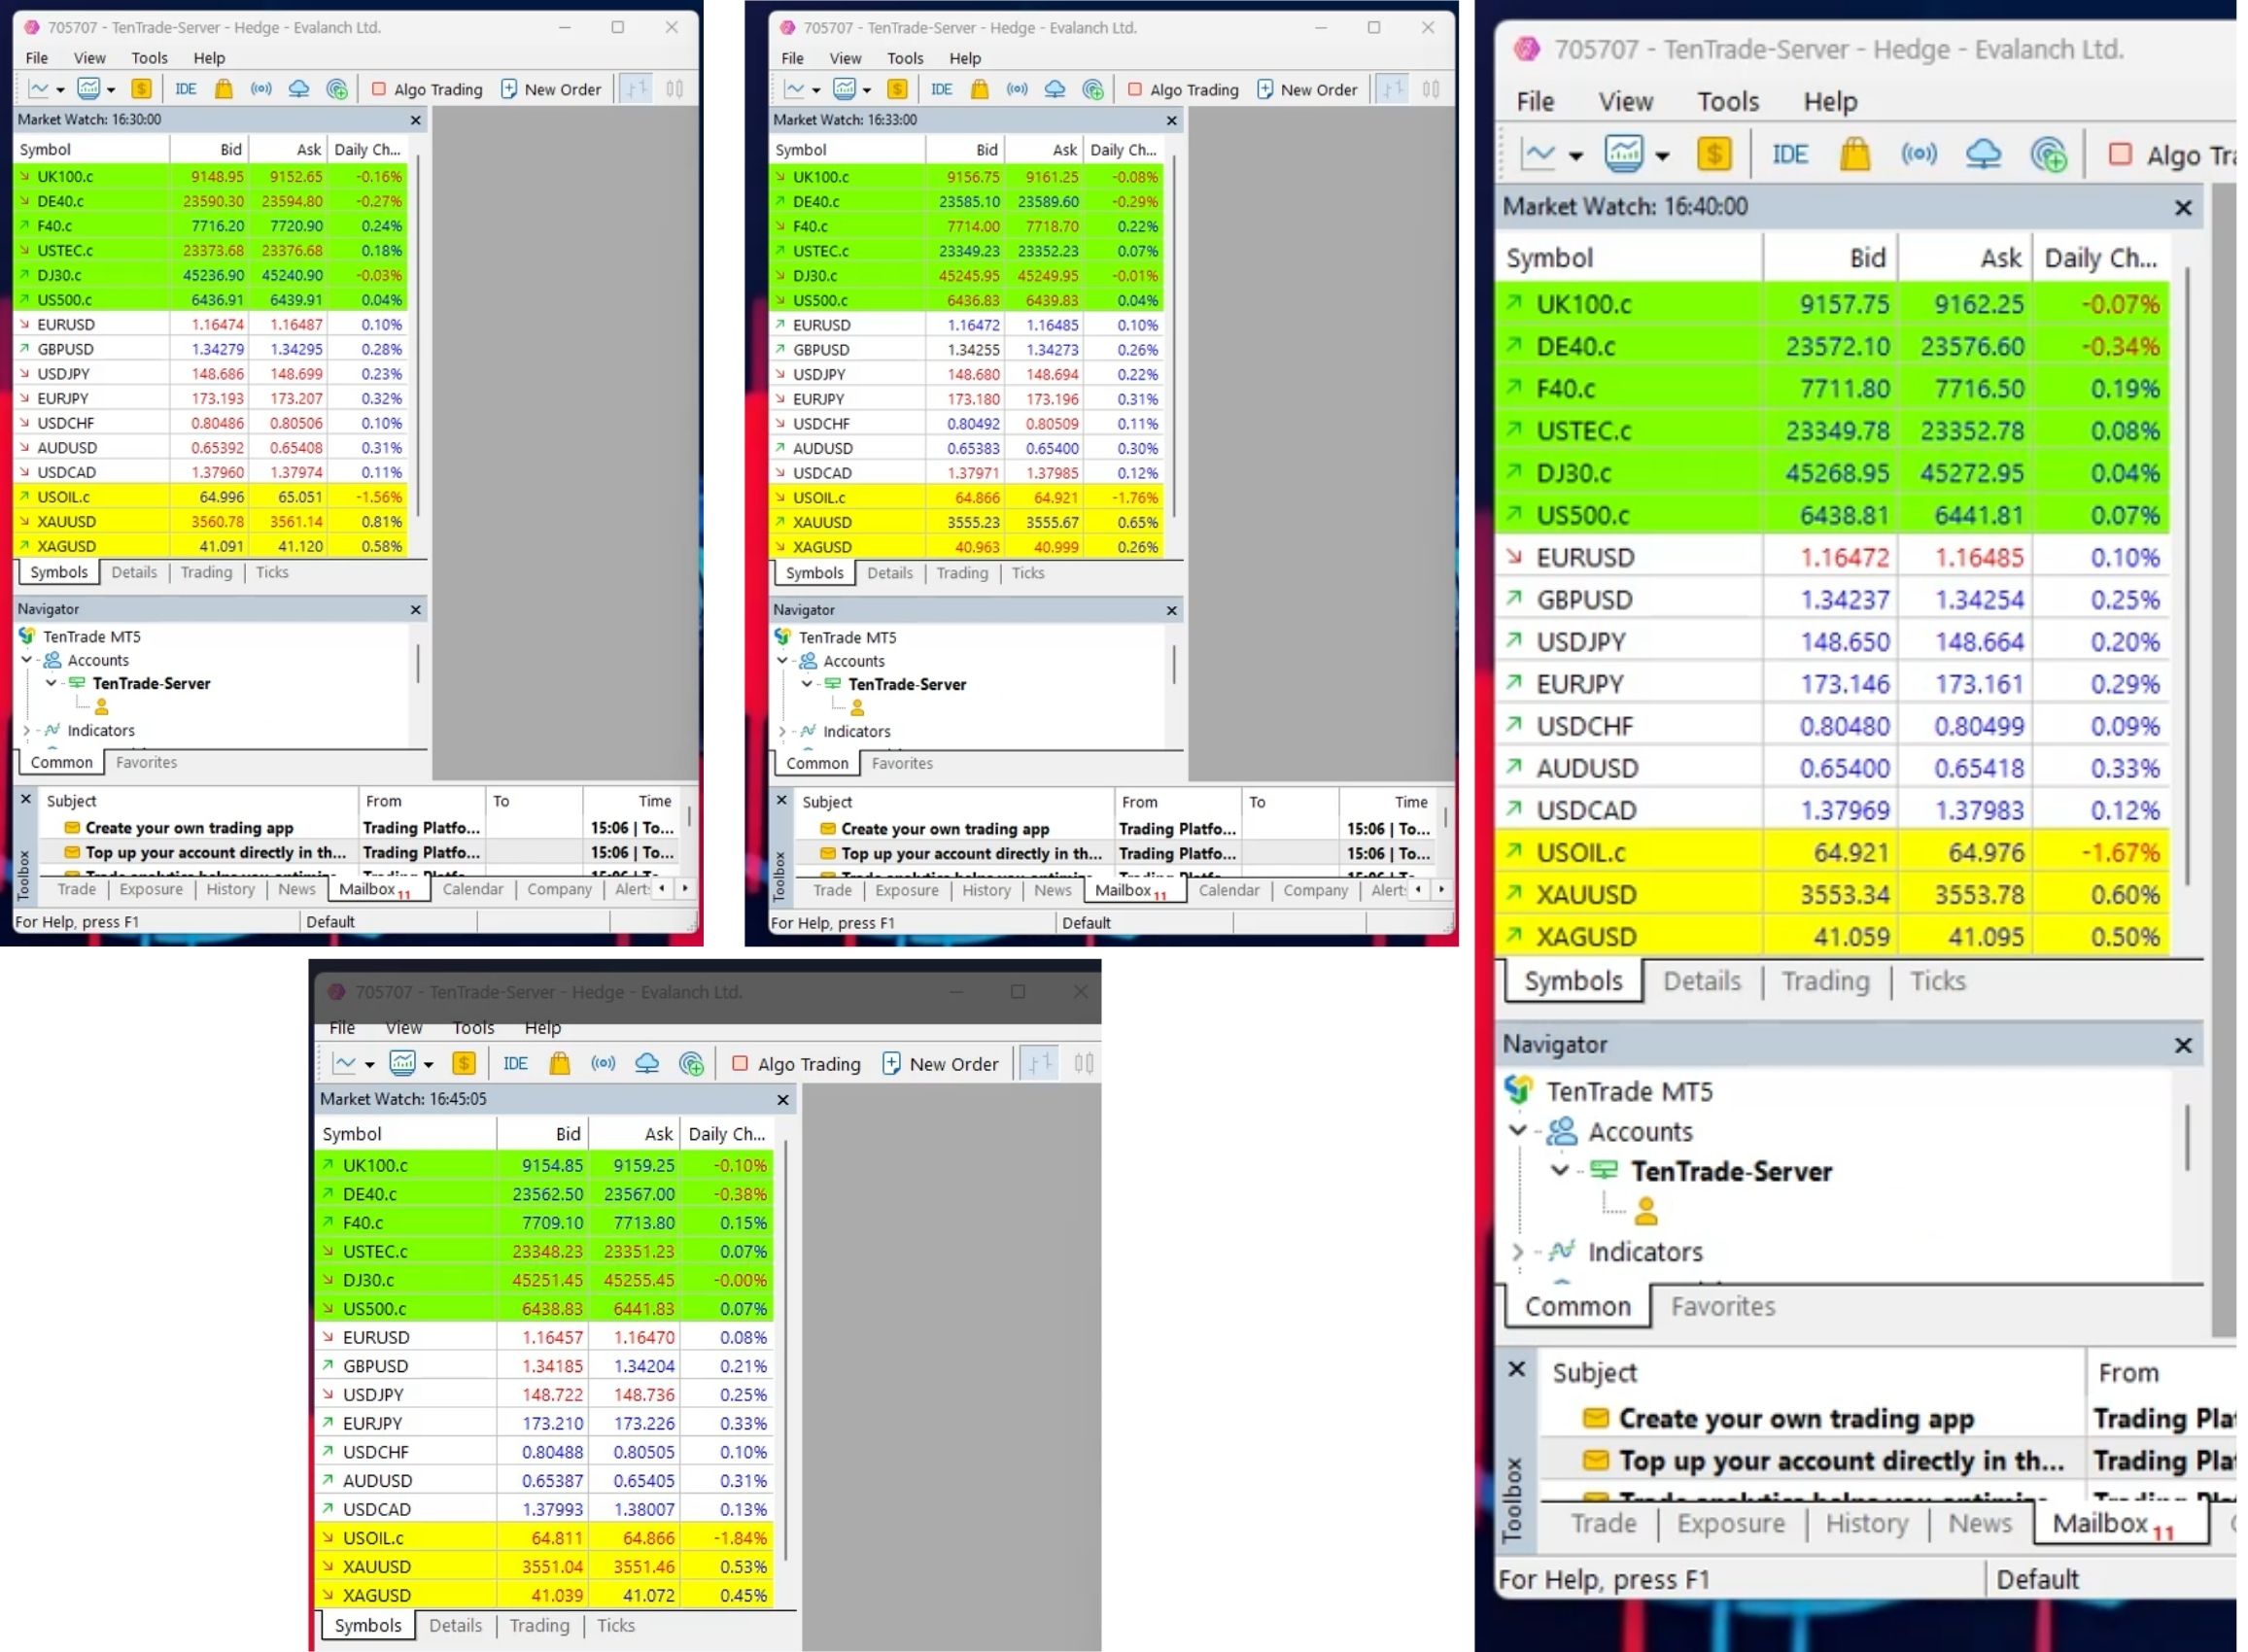Screen dimensions: 2248x1652
Task: Click Signals icon in the 16:30:00 window
Action: click(261, 89)
